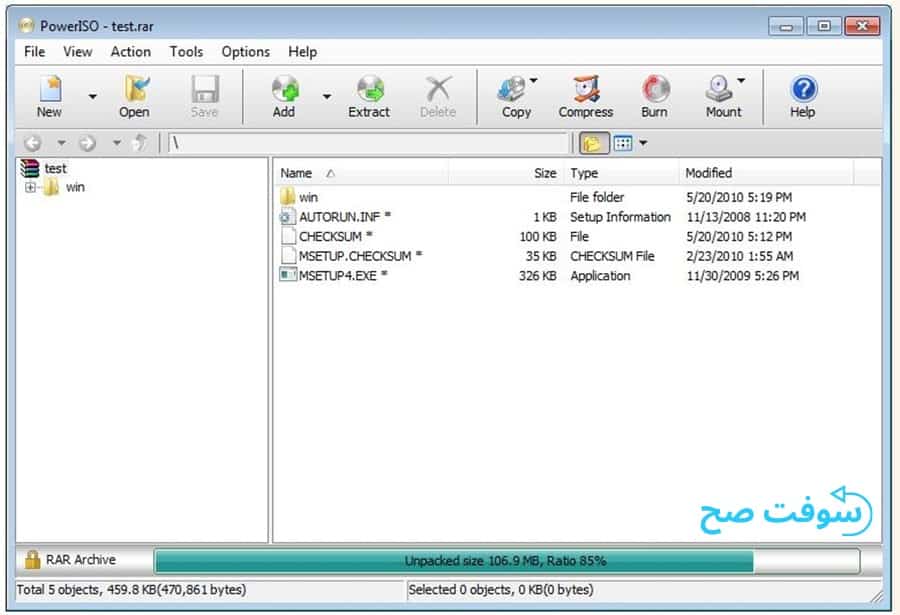Click the CHECKSUM file icon
Screen dimensions: 900x615
coord(288,237)
